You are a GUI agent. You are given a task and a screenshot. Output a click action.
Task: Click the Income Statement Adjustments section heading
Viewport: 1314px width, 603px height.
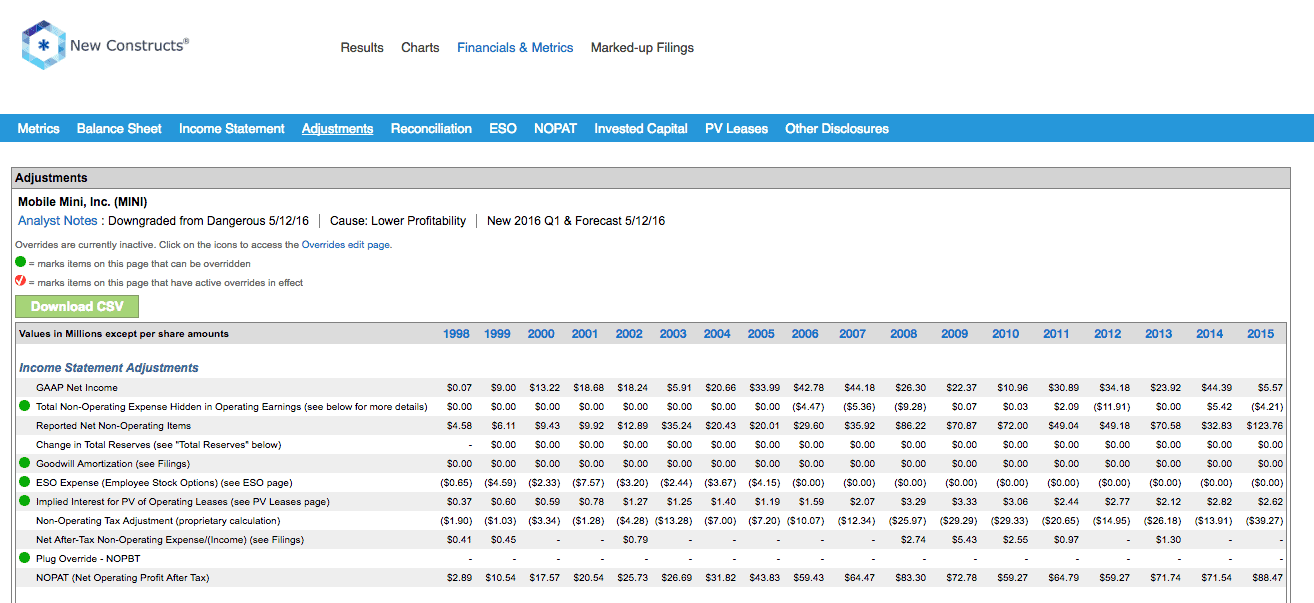tap(109, 368)
